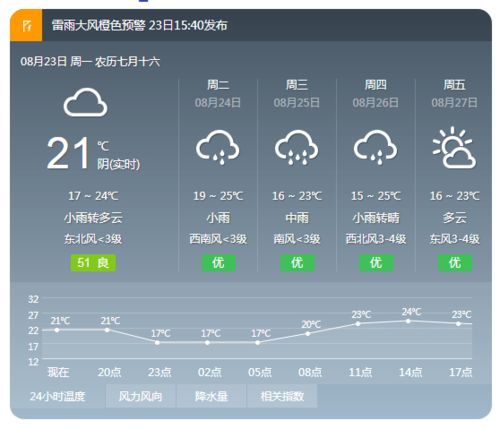Open the 相关指数 tab
The width and height of the screenshot is (500, 429).
pos(282,396)
